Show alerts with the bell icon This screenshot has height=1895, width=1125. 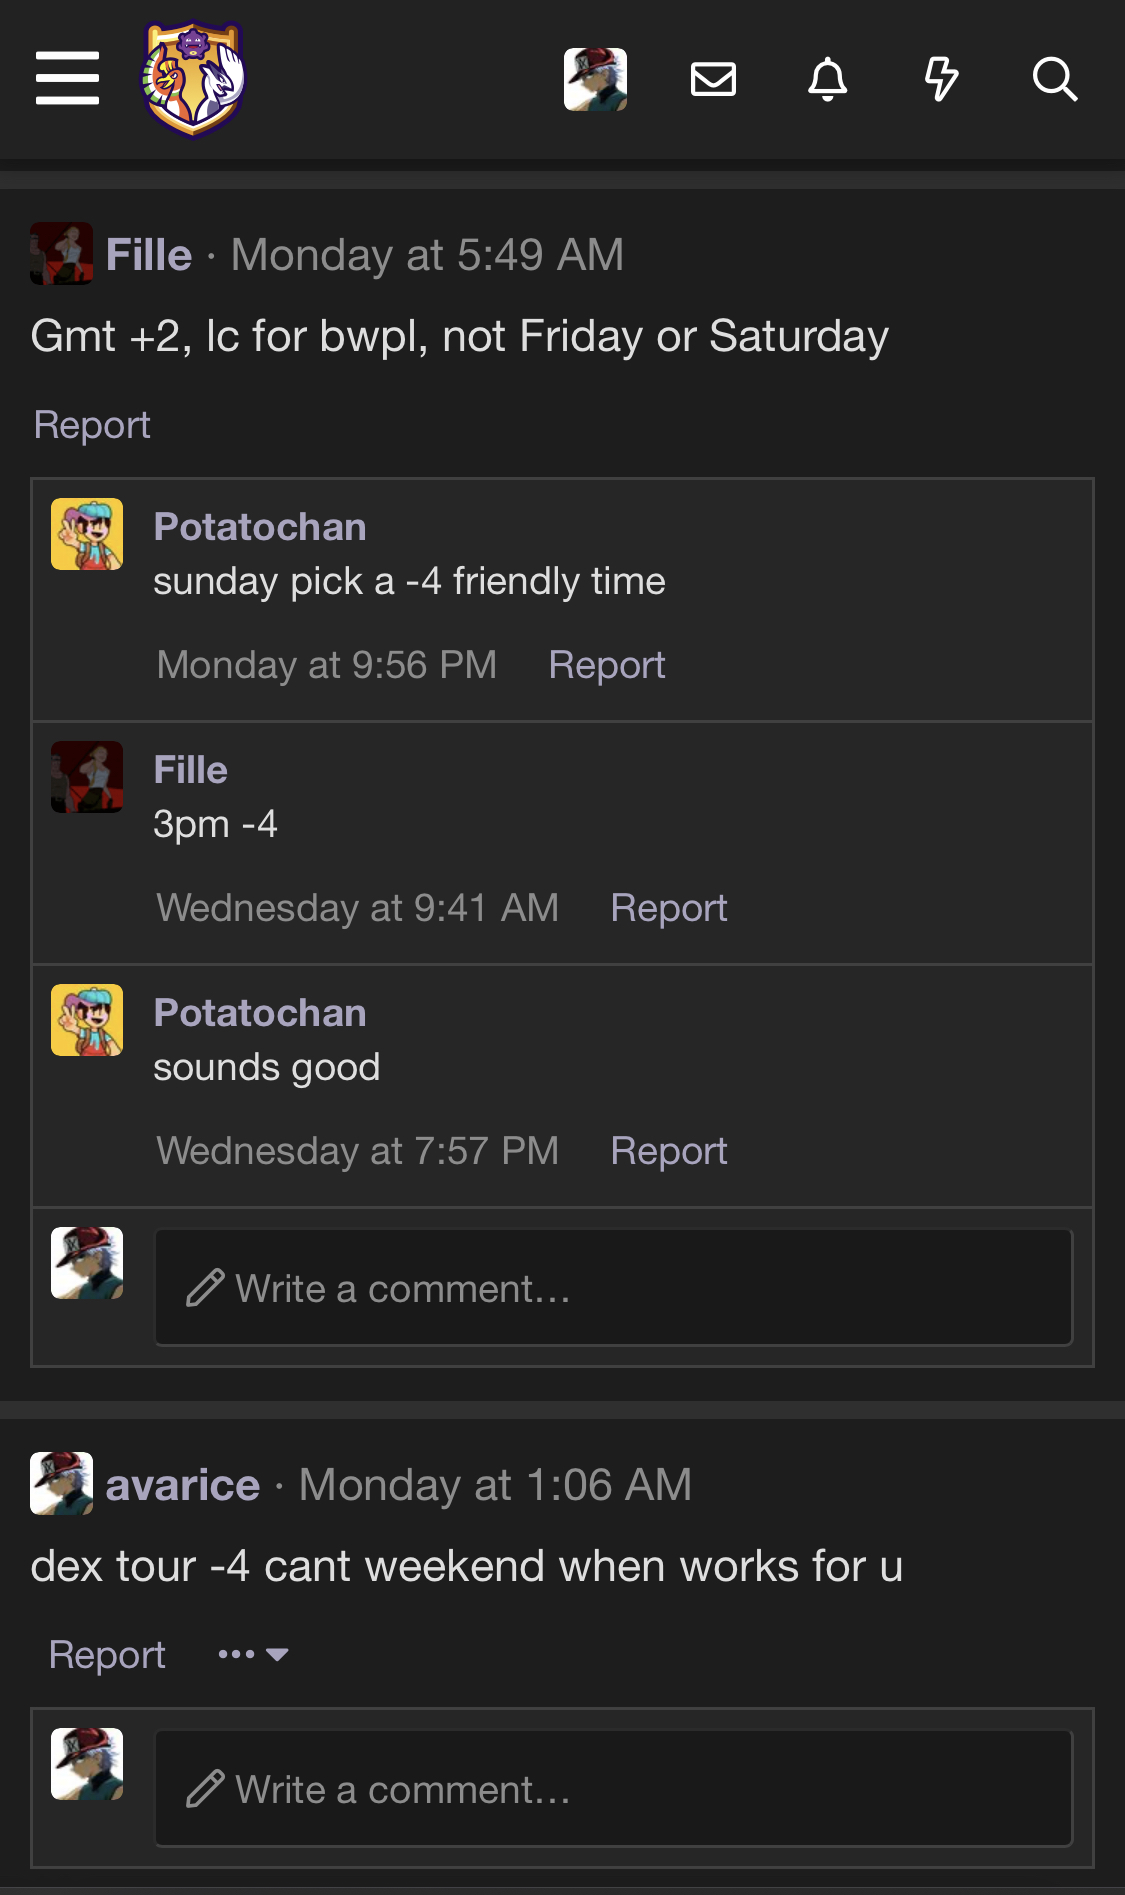point(827,79)
